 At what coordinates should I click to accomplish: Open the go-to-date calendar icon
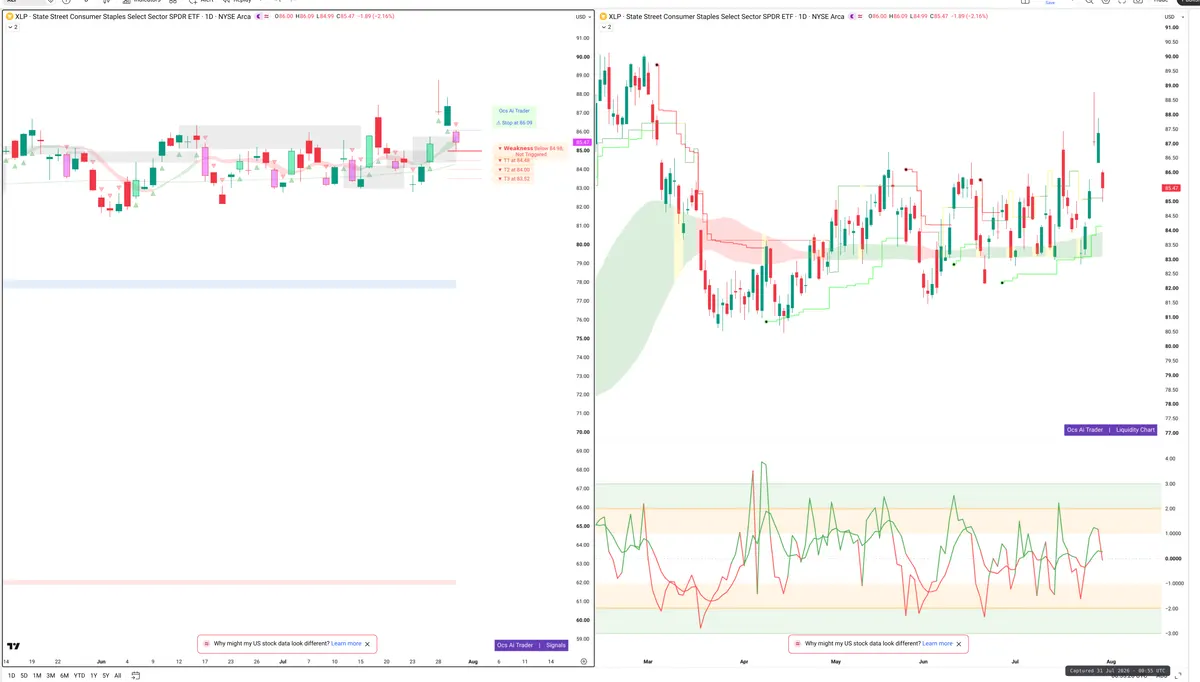pyautogui.click(x=136, y=676)
